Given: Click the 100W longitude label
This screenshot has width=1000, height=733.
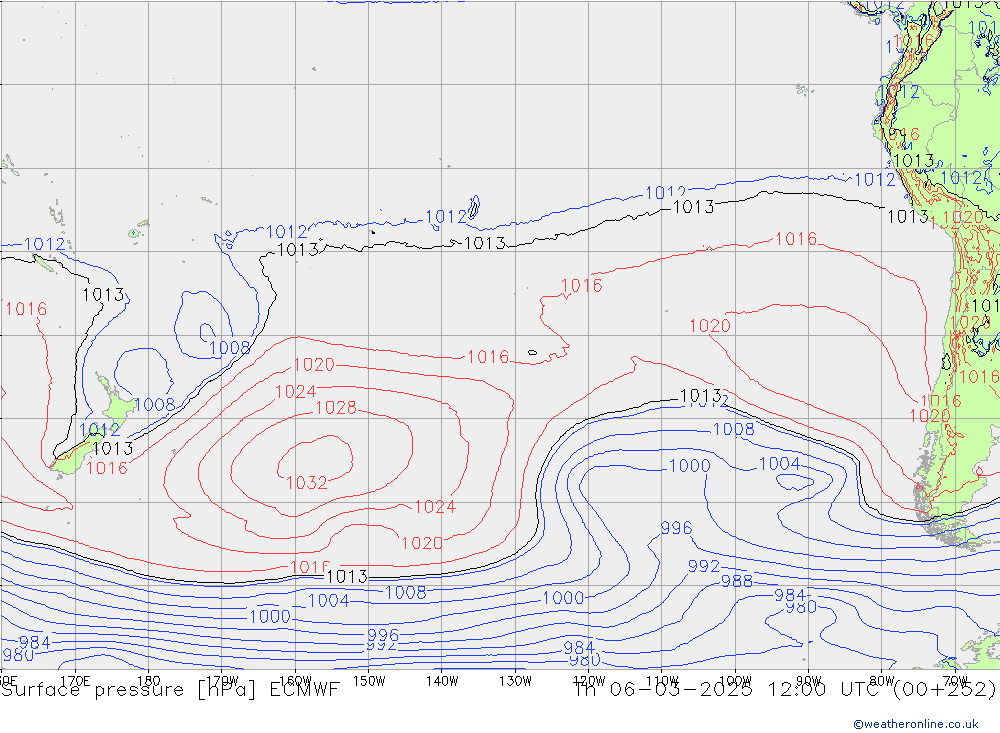Looking at the screenshot, I should (x=735, y=681).
